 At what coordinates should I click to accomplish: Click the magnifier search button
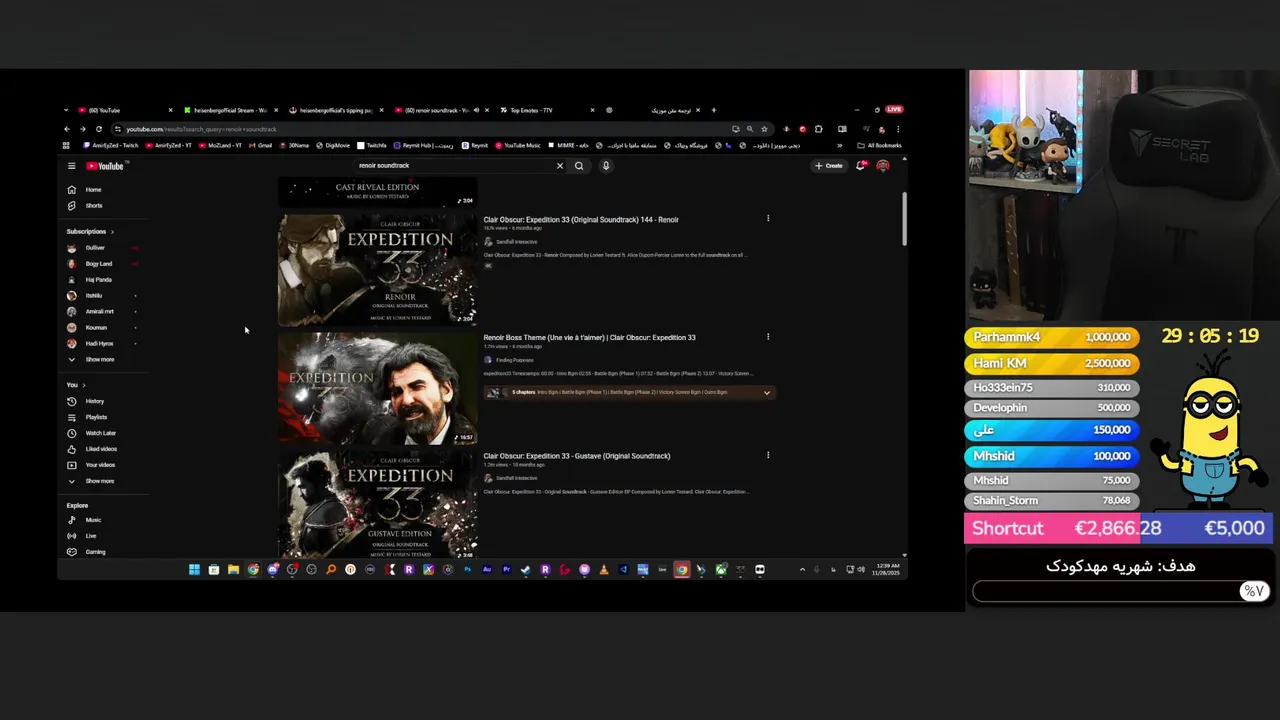579,166
